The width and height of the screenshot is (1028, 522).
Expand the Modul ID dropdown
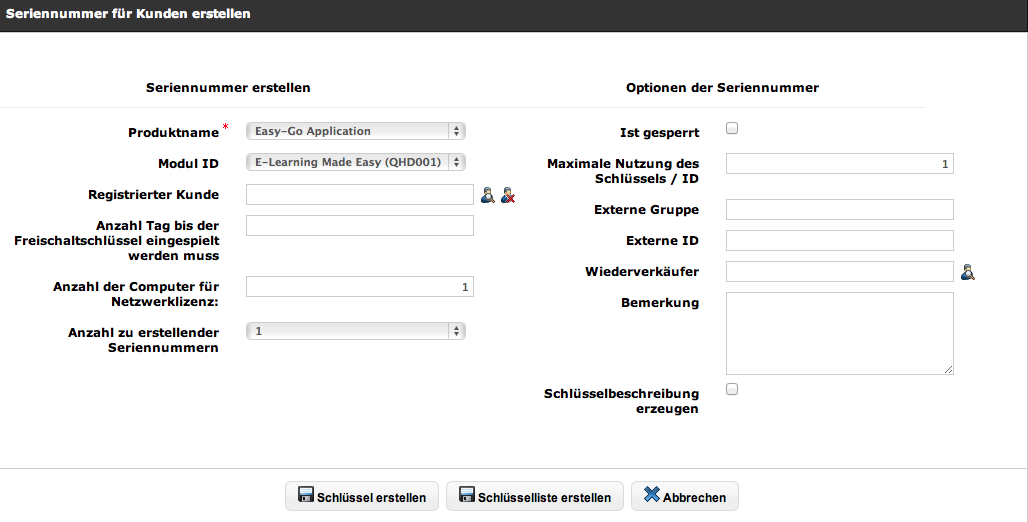pyautogui.click(x=356, y=162)
